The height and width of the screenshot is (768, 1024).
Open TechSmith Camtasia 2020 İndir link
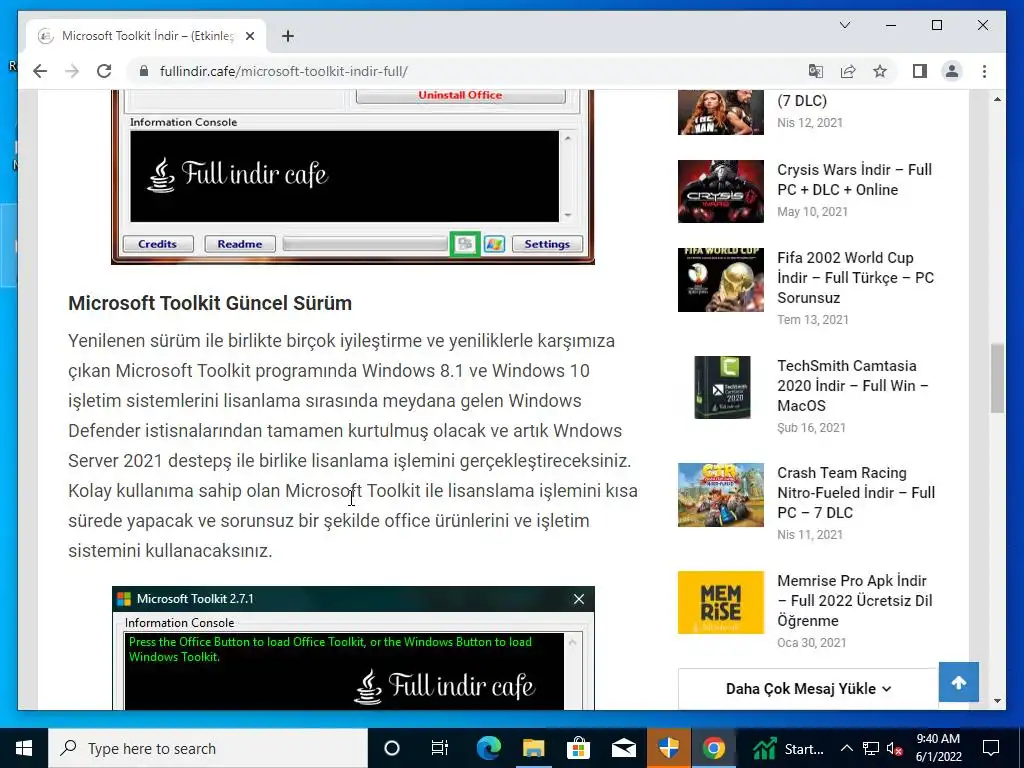(x=852, y=385)
